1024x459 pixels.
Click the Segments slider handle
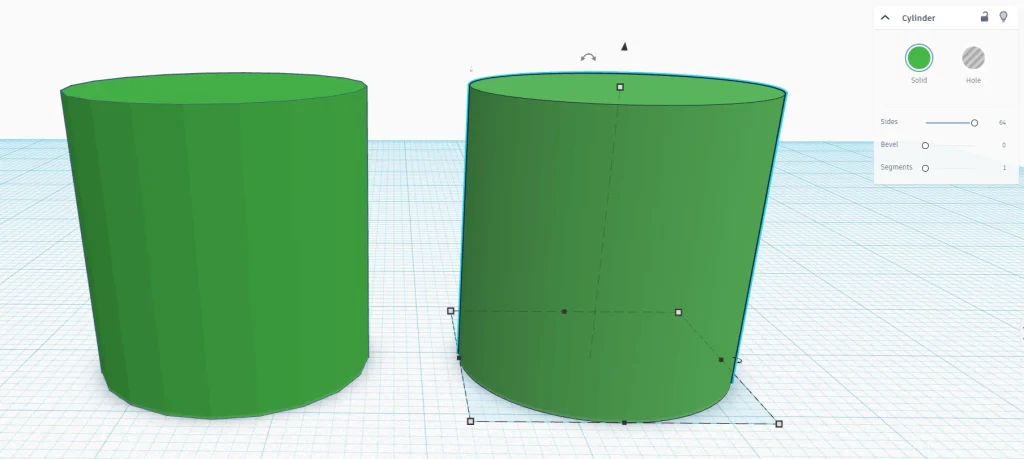pos(925,168)
